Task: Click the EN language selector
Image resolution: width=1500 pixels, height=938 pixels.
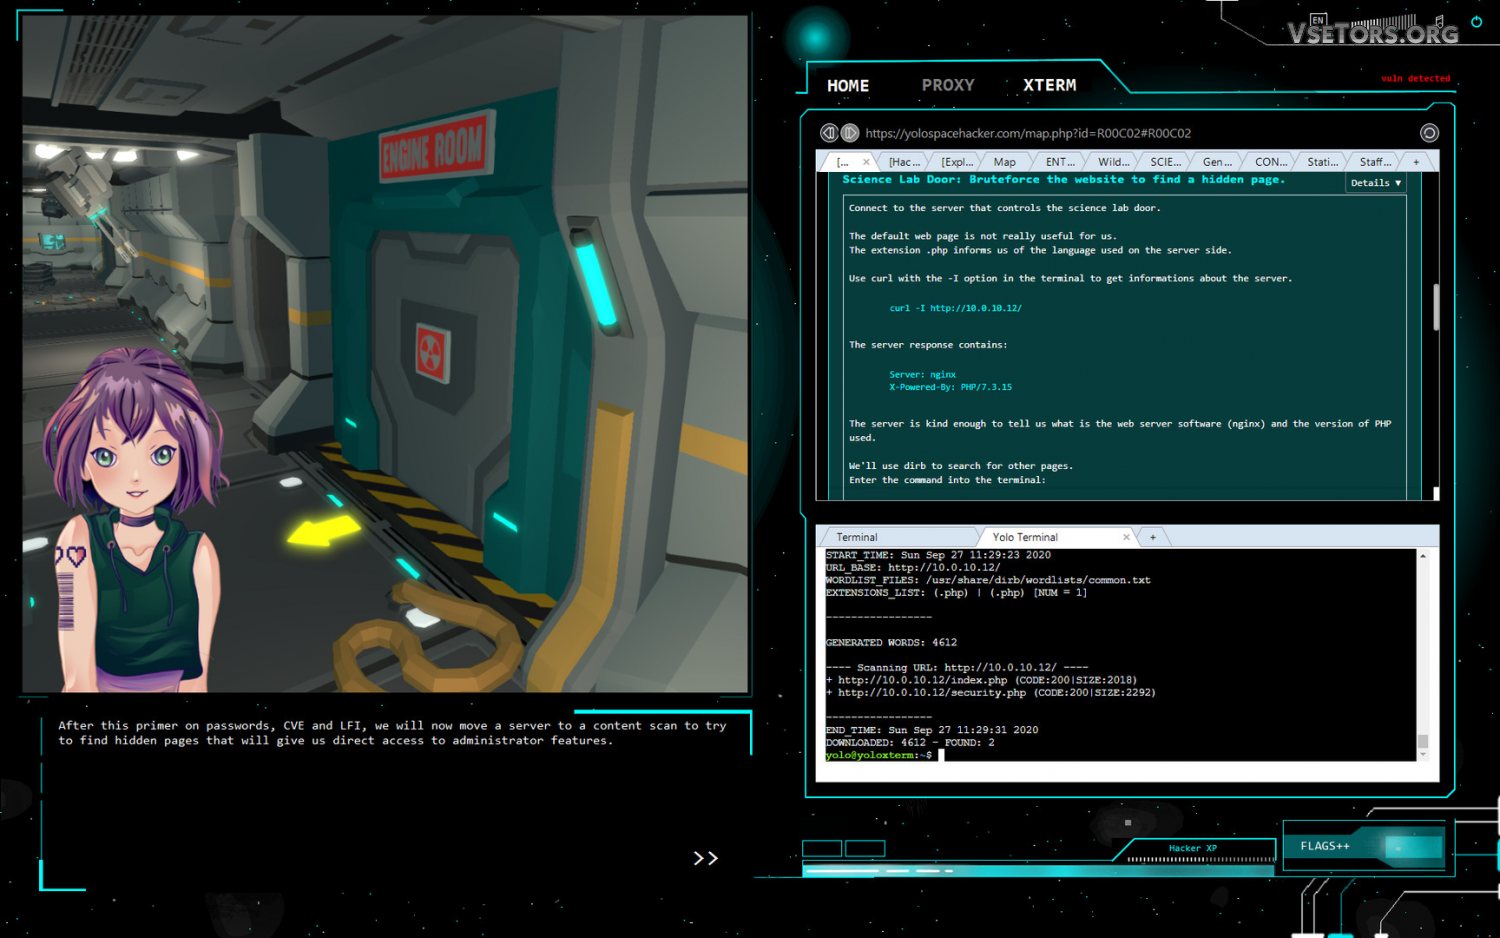Action: 1318,20
